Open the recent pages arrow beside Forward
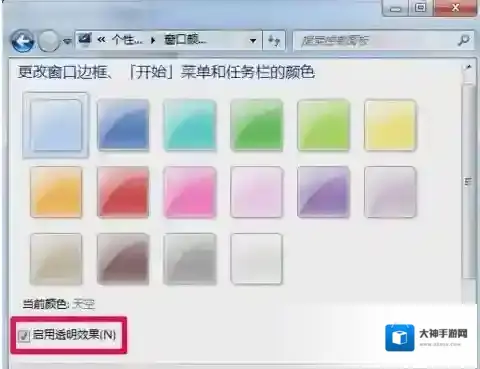 click(68, 41)
